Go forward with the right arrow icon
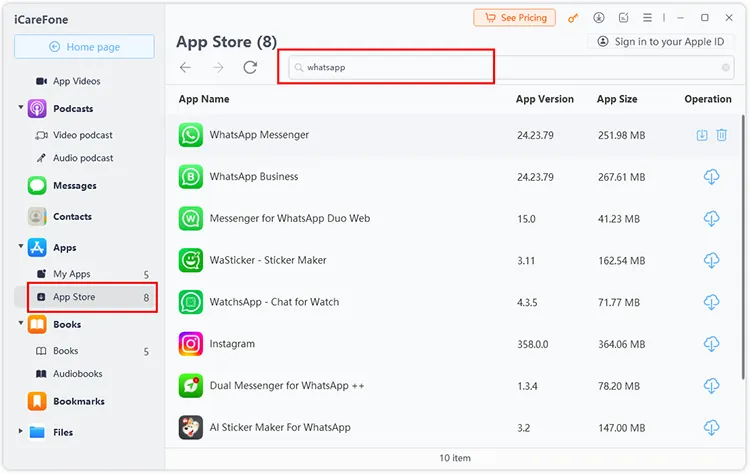Screen dimensions: 750x474 click(x=218, y=67)
